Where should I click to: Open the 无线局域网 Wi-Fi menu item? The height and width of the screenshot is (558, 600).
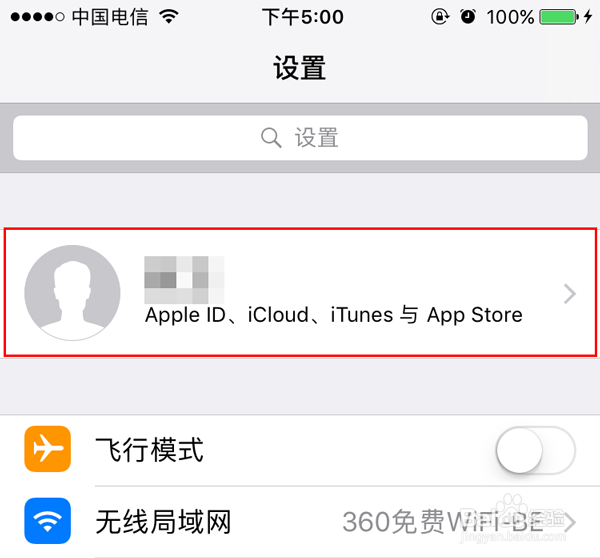click(x=300, y=522)
